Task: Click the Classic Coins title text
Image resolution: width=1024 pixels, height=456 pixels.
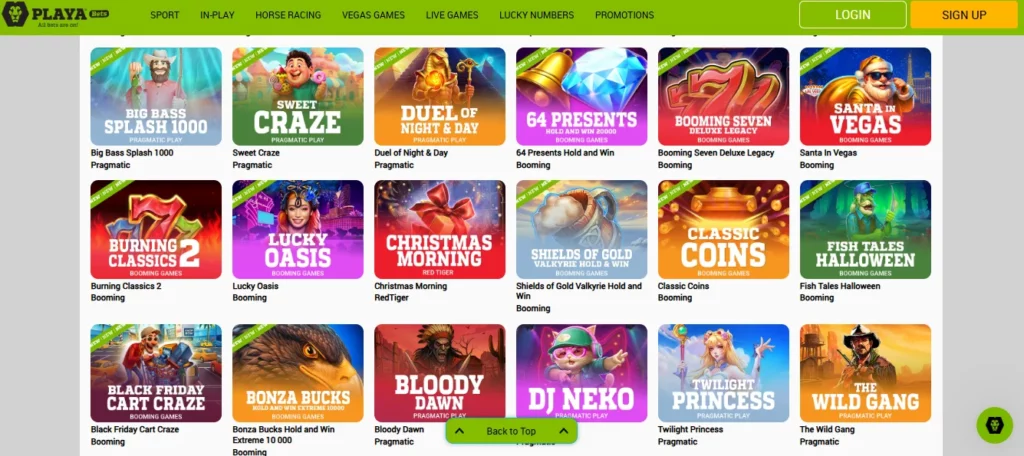Action: click(x=683, y=286)
